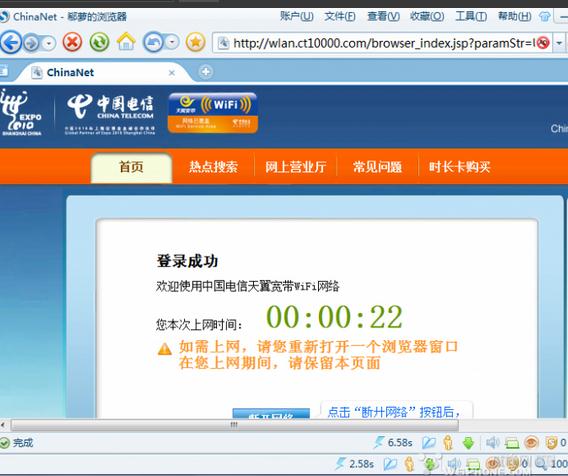Click the WiFi service badge
This screenshot has width=568, height=476.
pyautogui.click(x=213, y=113)
